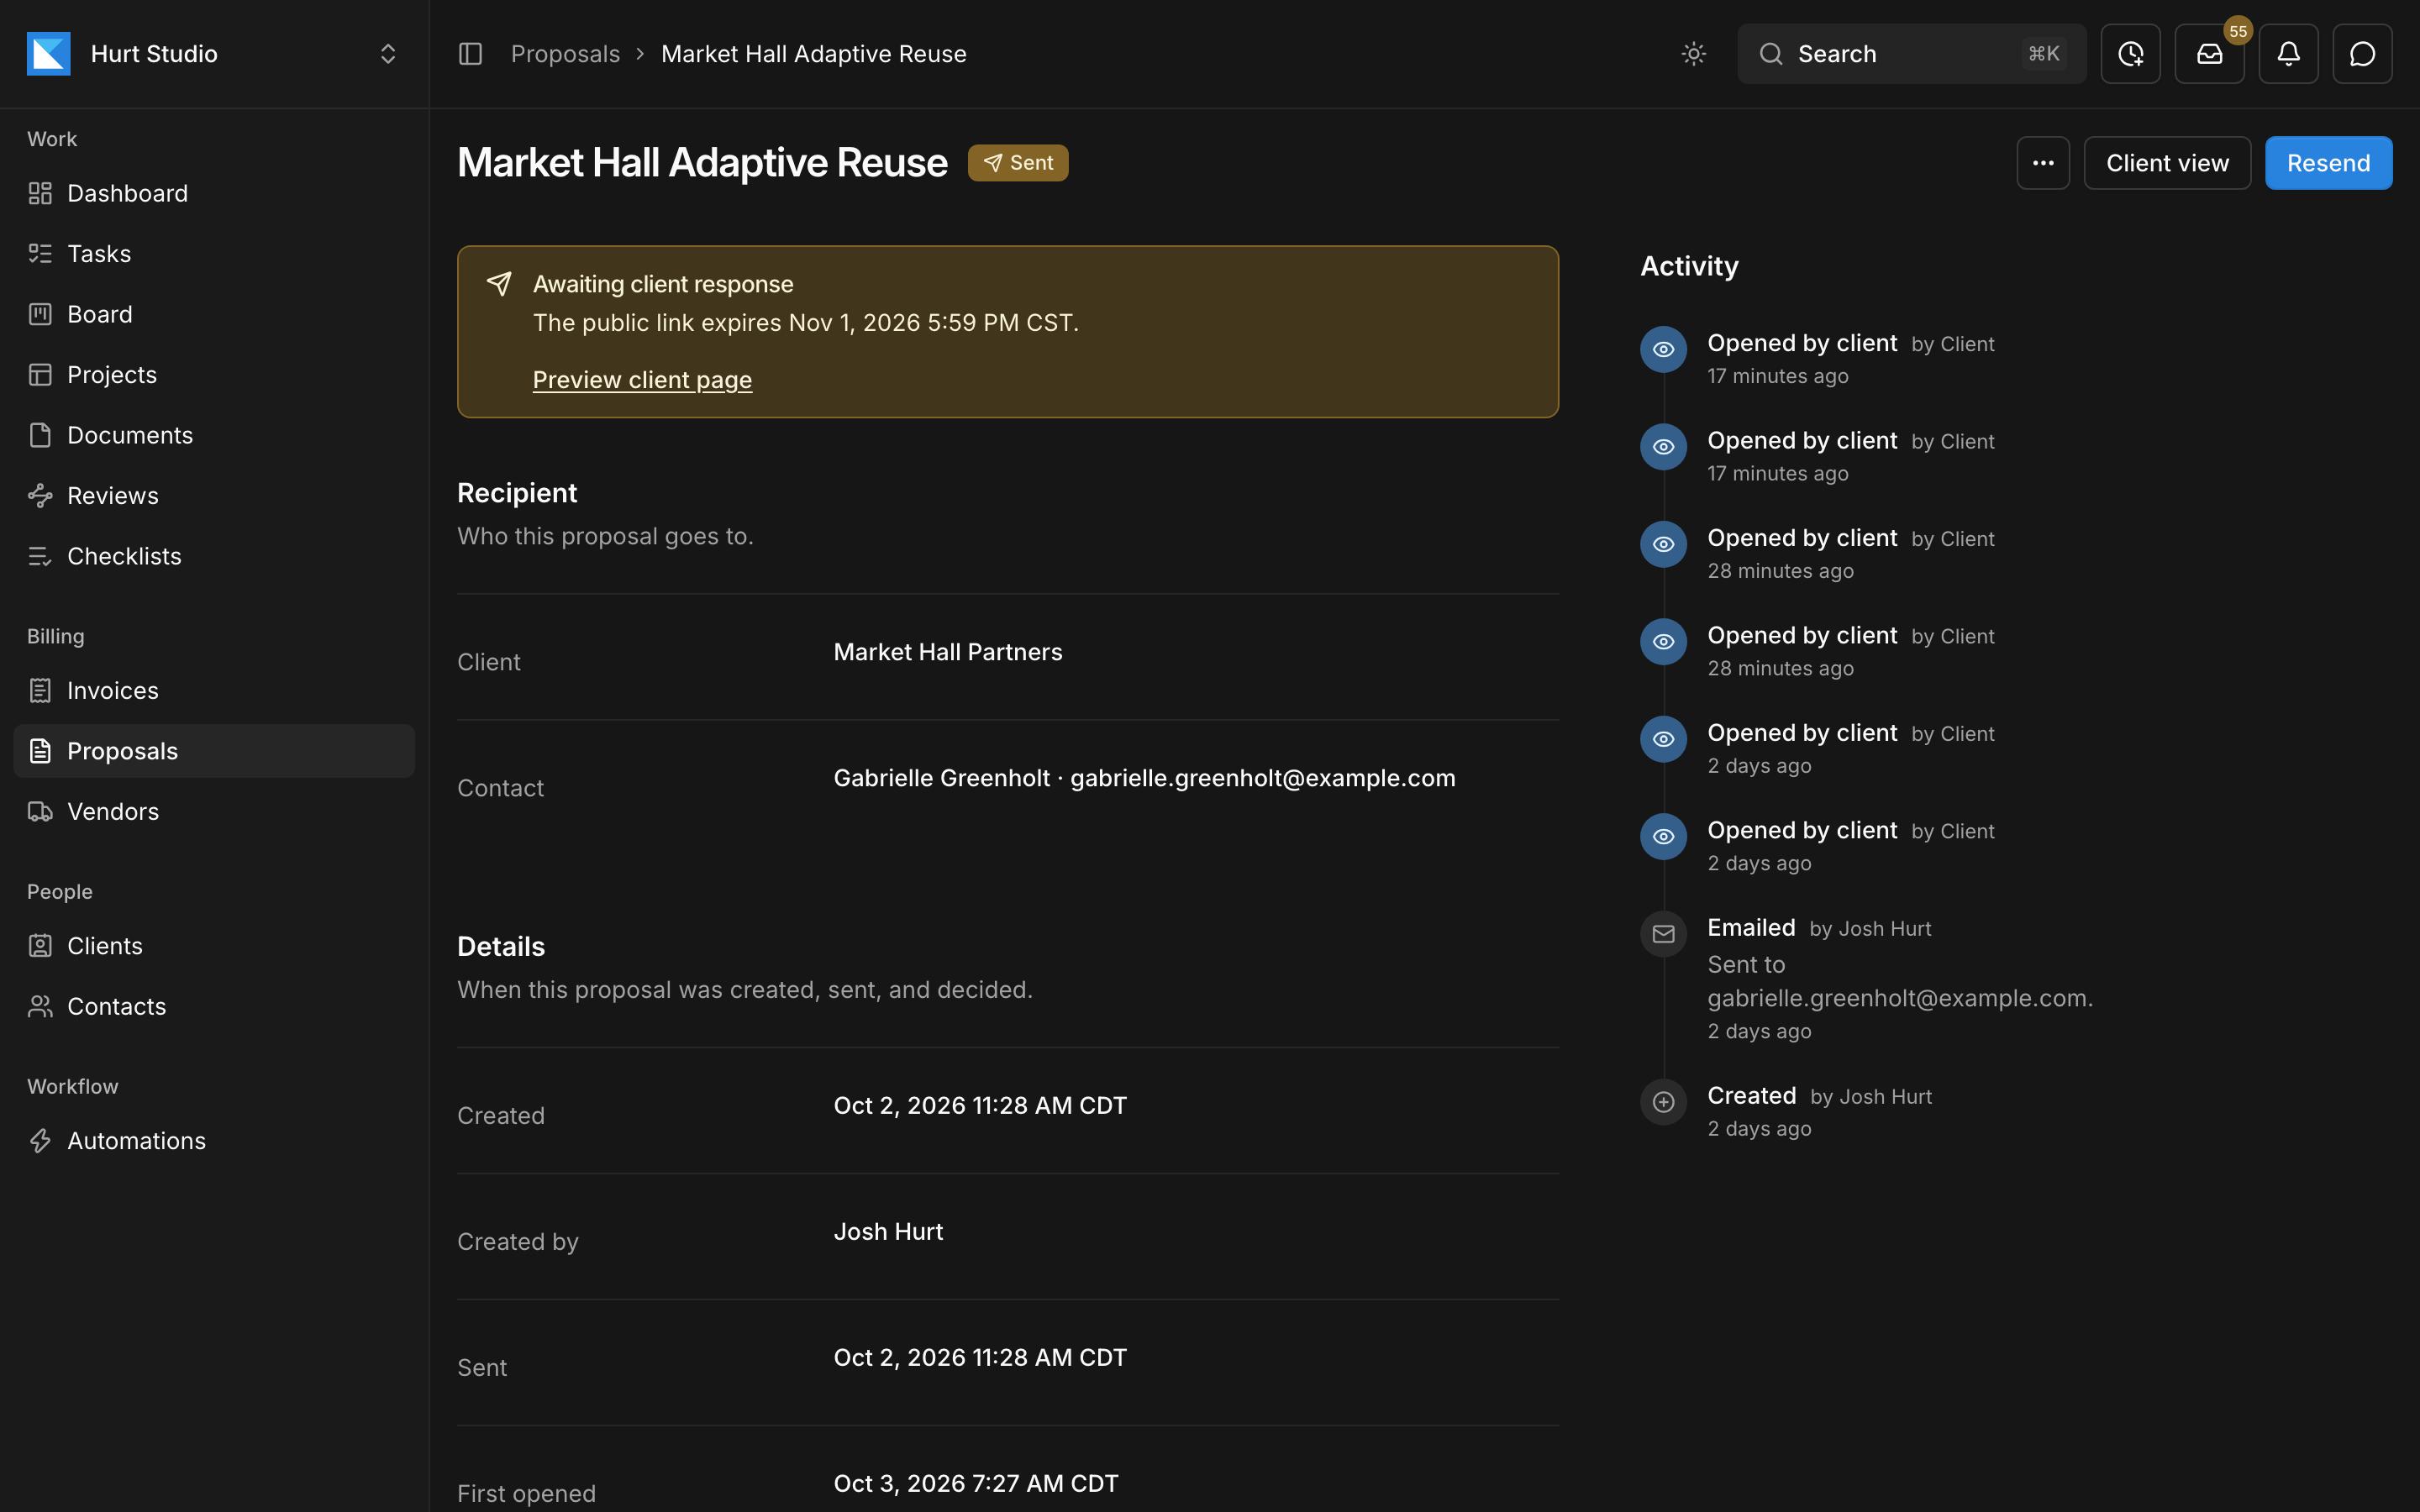Screen dimensions: 2420x1512
Task: Select the Contacts people icon
Action: point(40,1007)
